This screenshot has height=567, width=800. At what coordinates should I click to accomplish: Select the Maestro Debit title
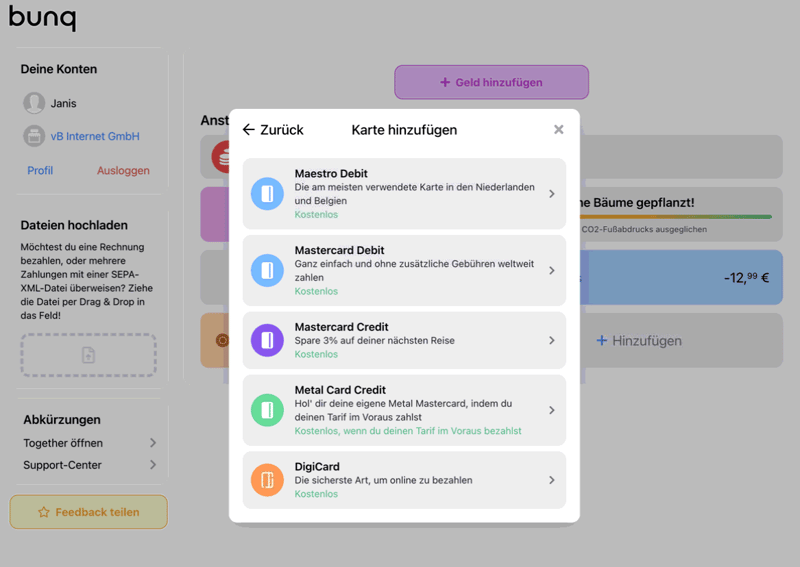[x=331, y=174]
